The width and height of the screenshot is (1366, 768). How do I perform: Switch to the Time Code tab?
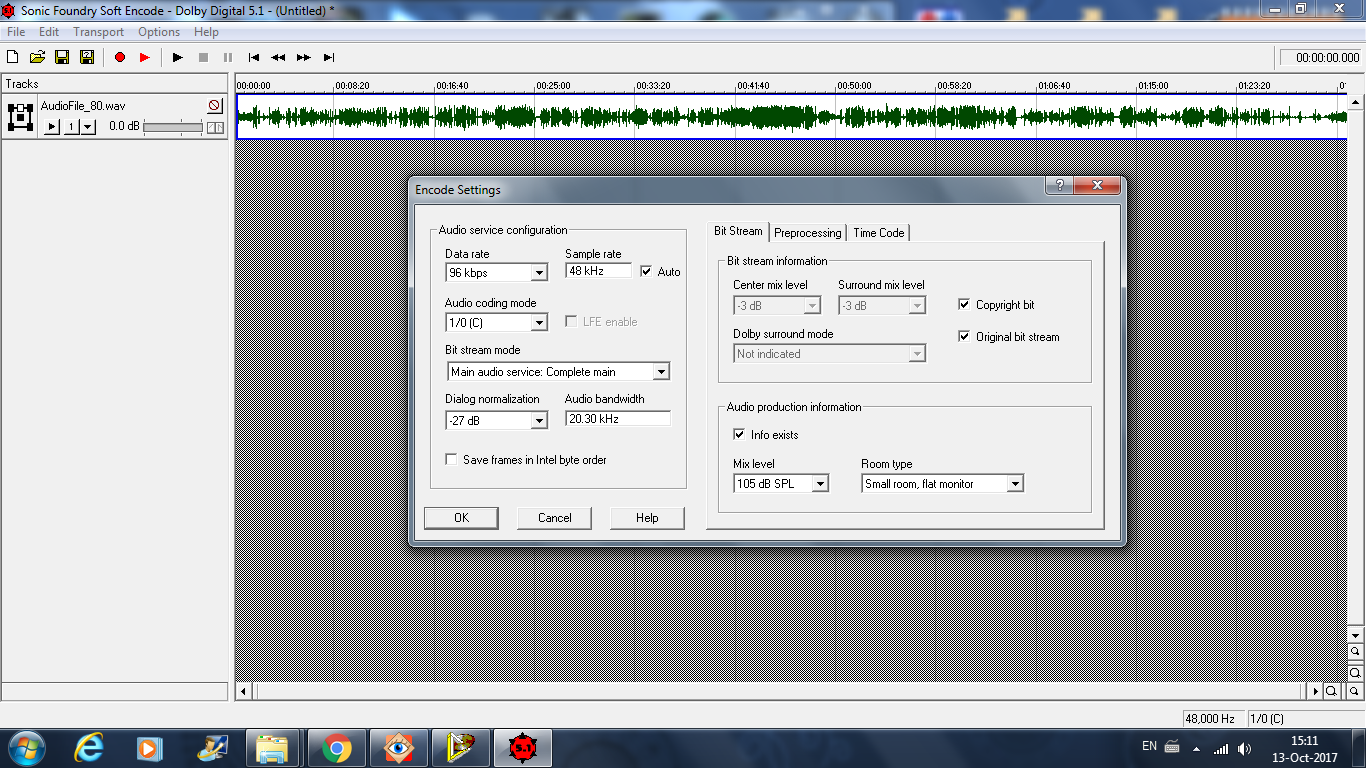(879, 233)
